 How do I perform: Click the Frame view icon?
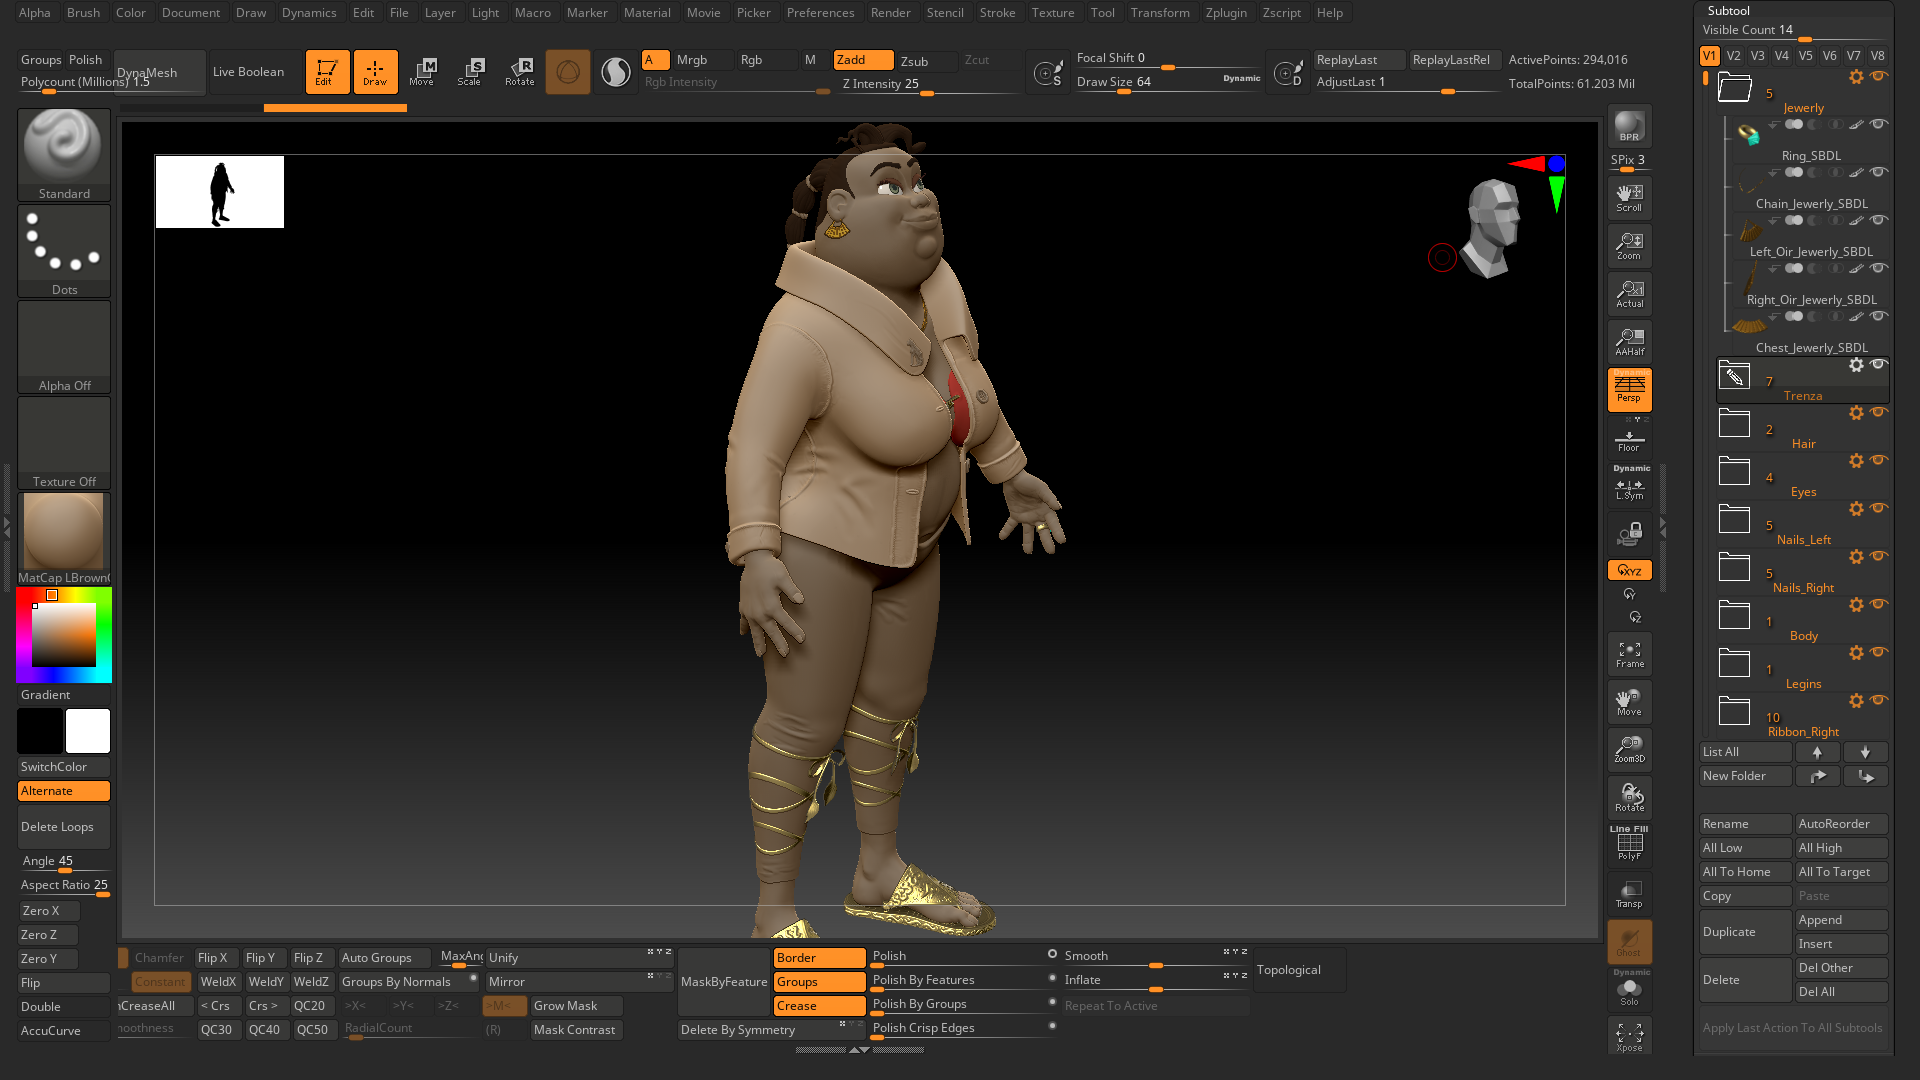coord(1629,655)
